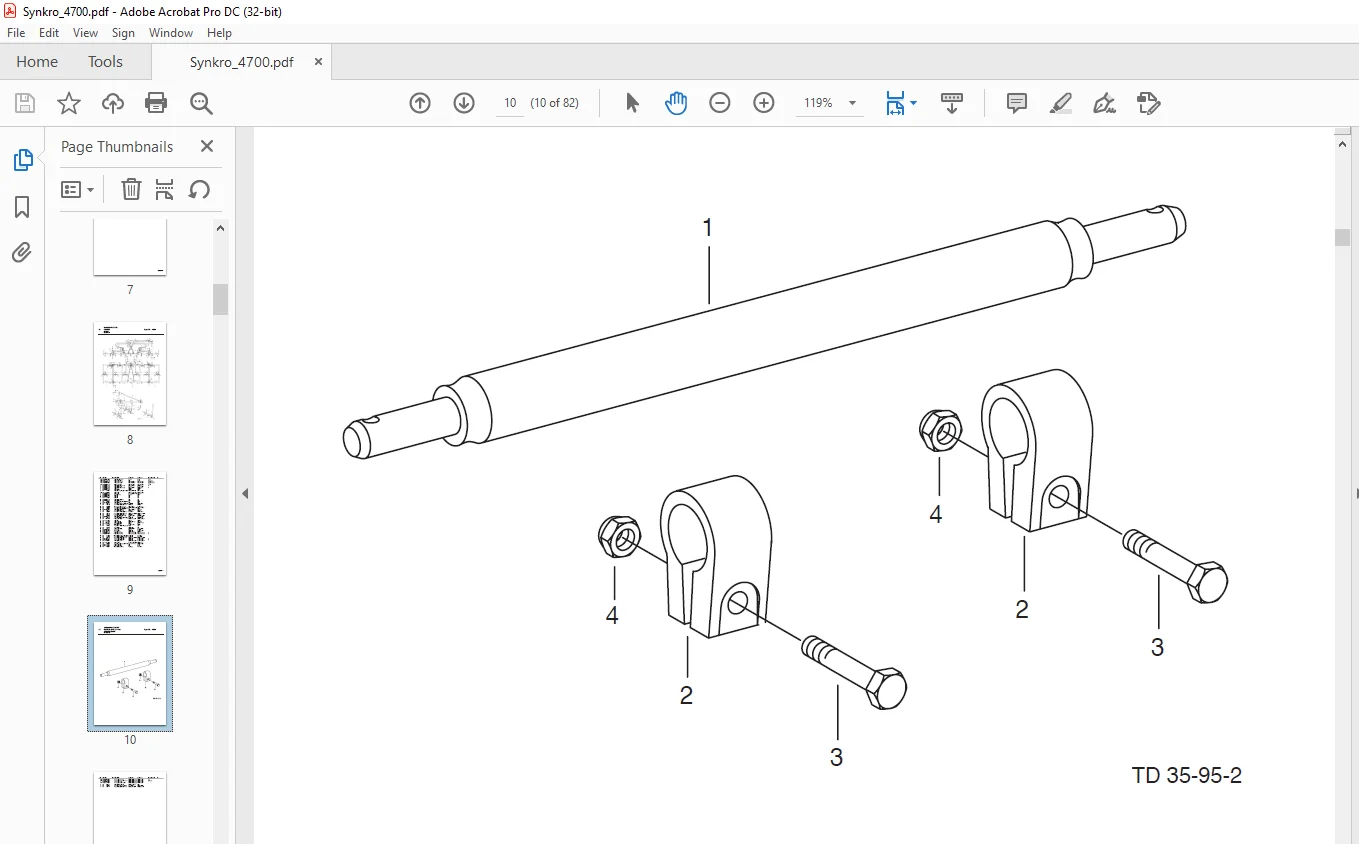Viewport: 1359px width, 844px height.
Task: Select the Highlight text tool
Action: tap(1061, 103)
